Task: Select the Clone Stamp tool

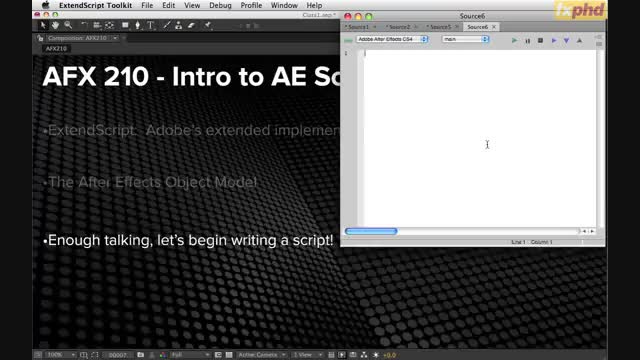Action: 178,25
